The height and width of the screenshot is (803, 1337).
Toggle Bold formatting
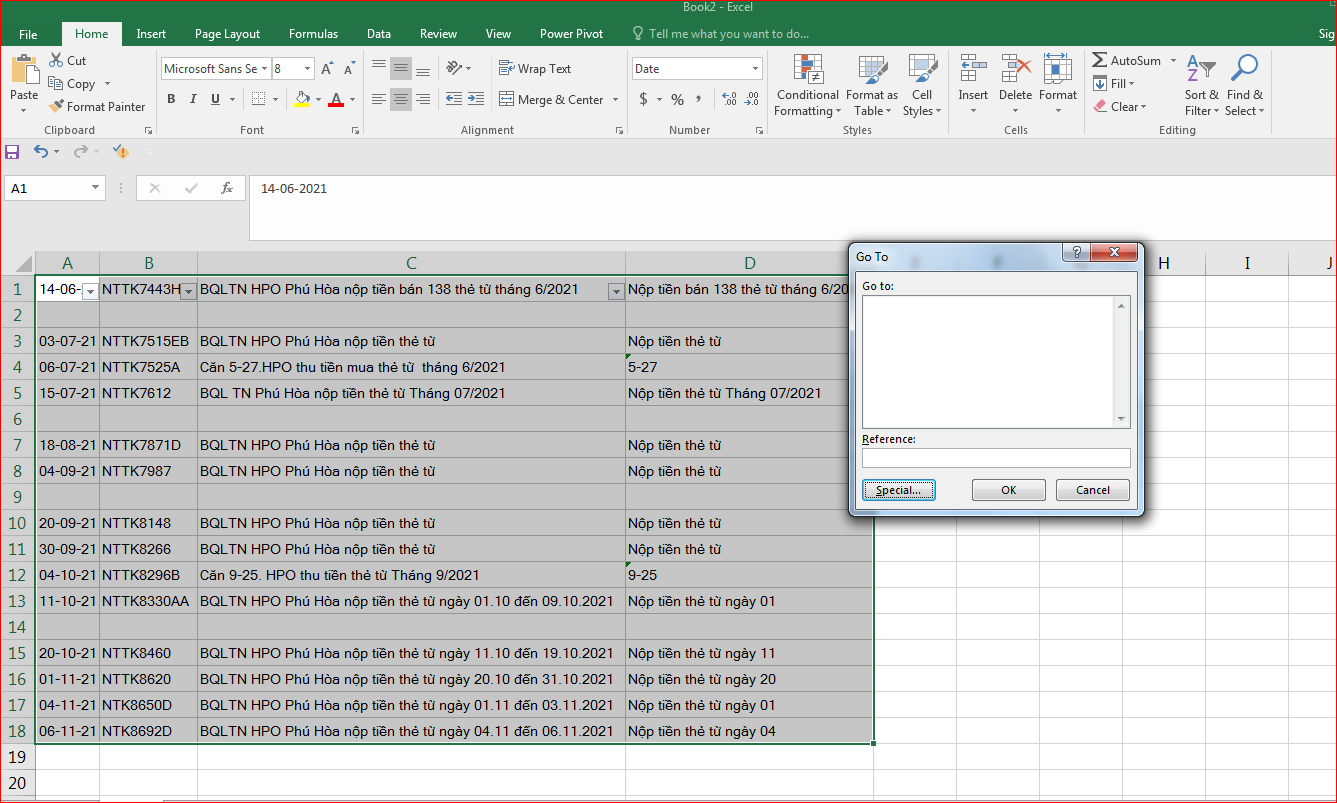coord(171,99)
